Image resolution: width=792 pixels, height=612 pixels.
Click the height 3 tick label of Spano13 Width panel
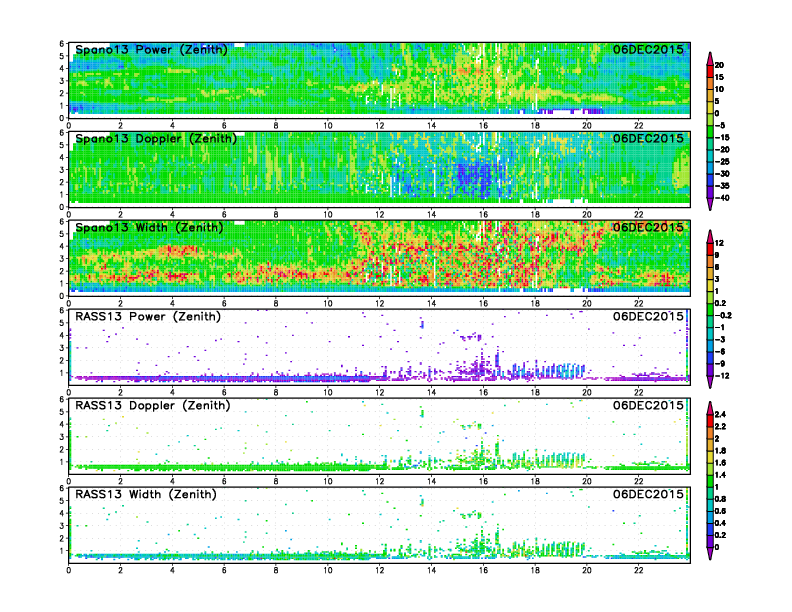[x=62, y=259]
